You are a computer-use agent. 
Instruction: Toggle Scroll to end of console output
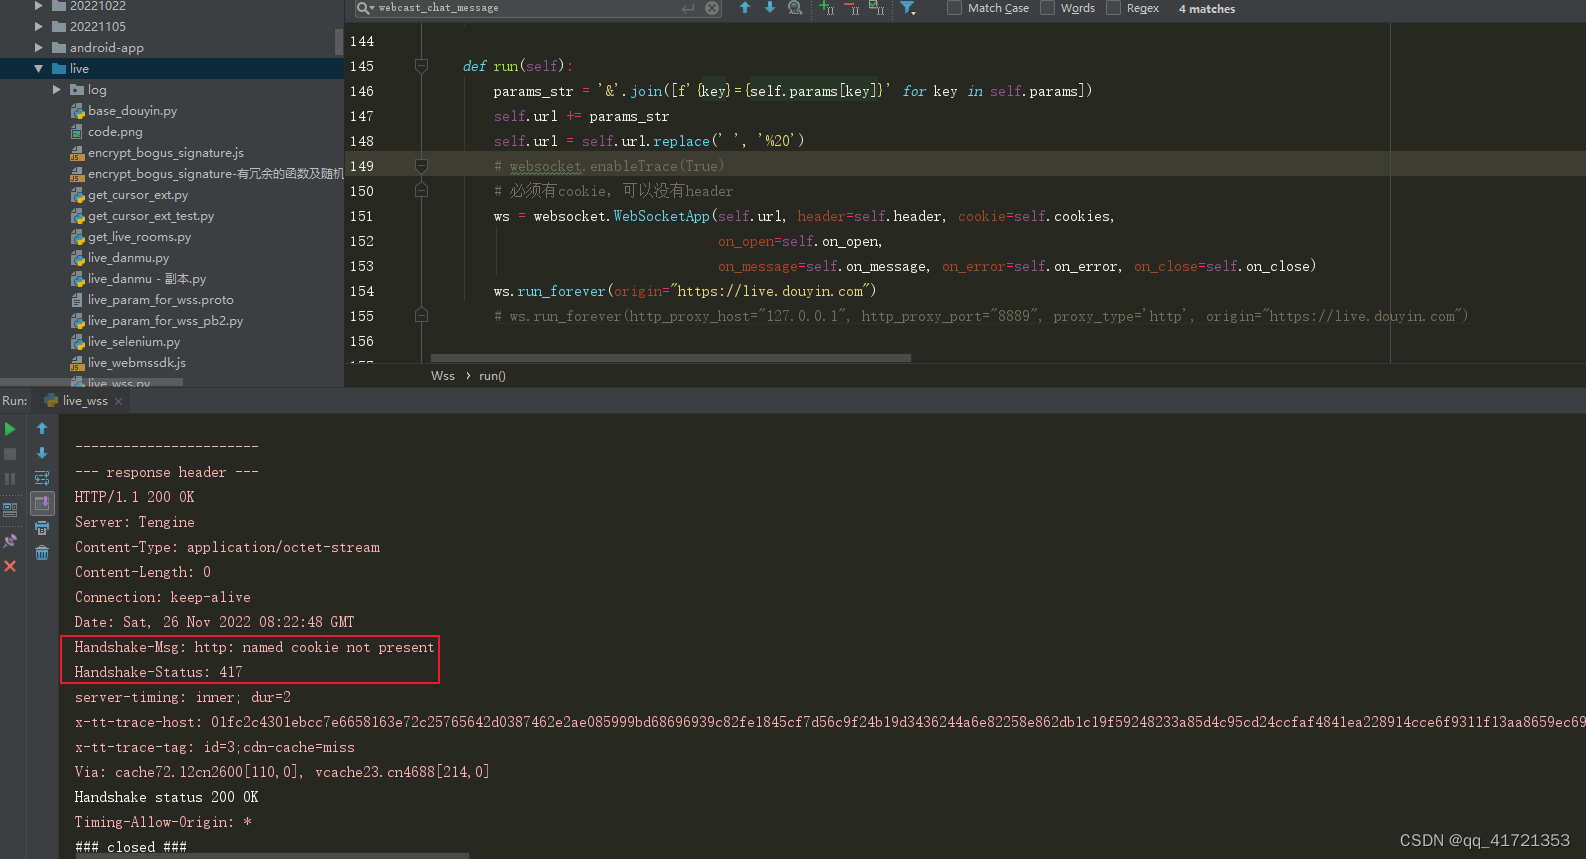pos(42,503)
